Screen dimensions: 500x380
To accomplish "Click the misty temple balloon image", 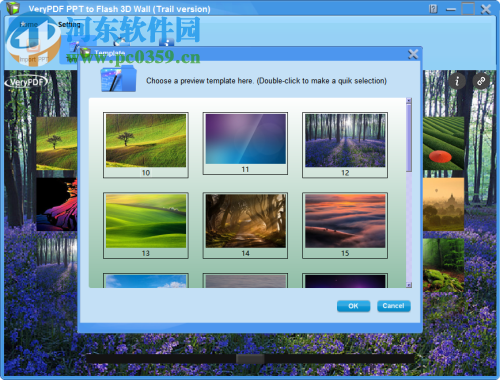I will 443,204.
